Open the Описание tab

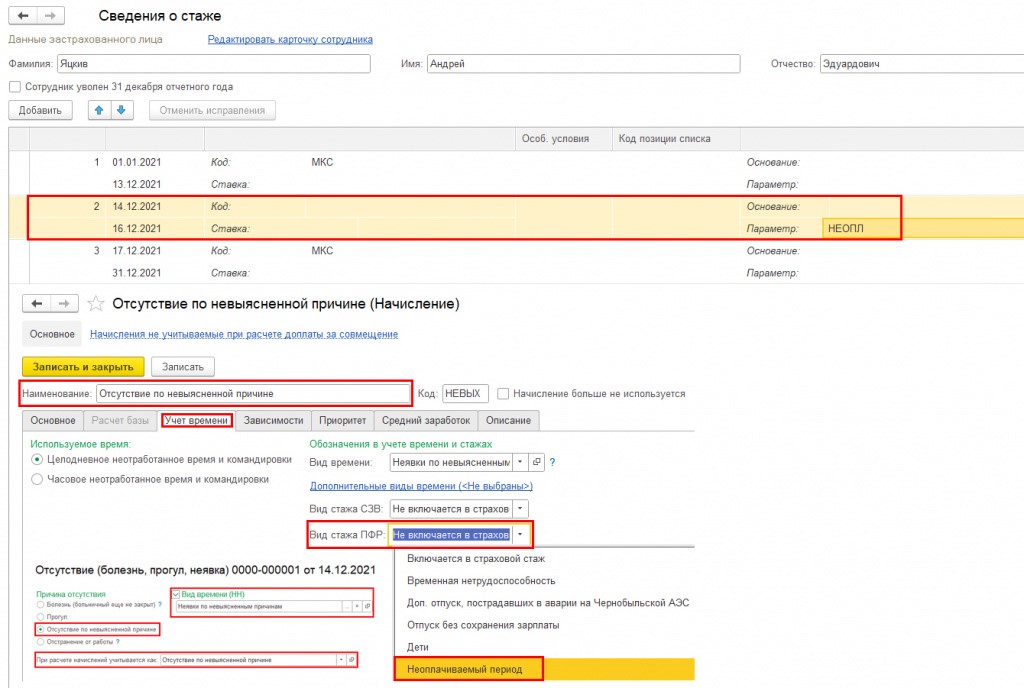(508, 420)
